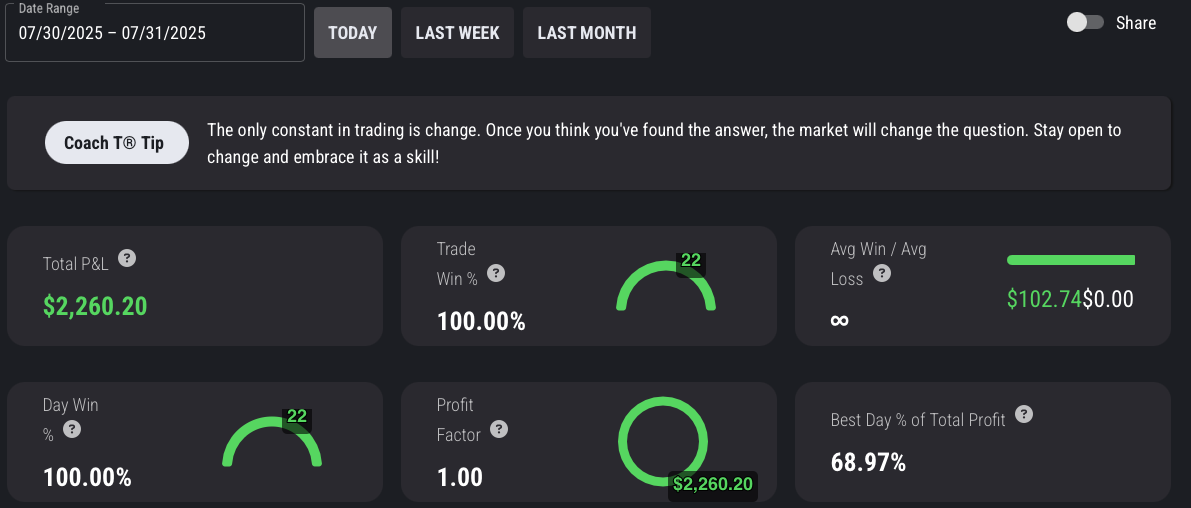Switch to the LAST WEEK range
This screenshot has height=508, width=1191.
(x=457, y=33)
